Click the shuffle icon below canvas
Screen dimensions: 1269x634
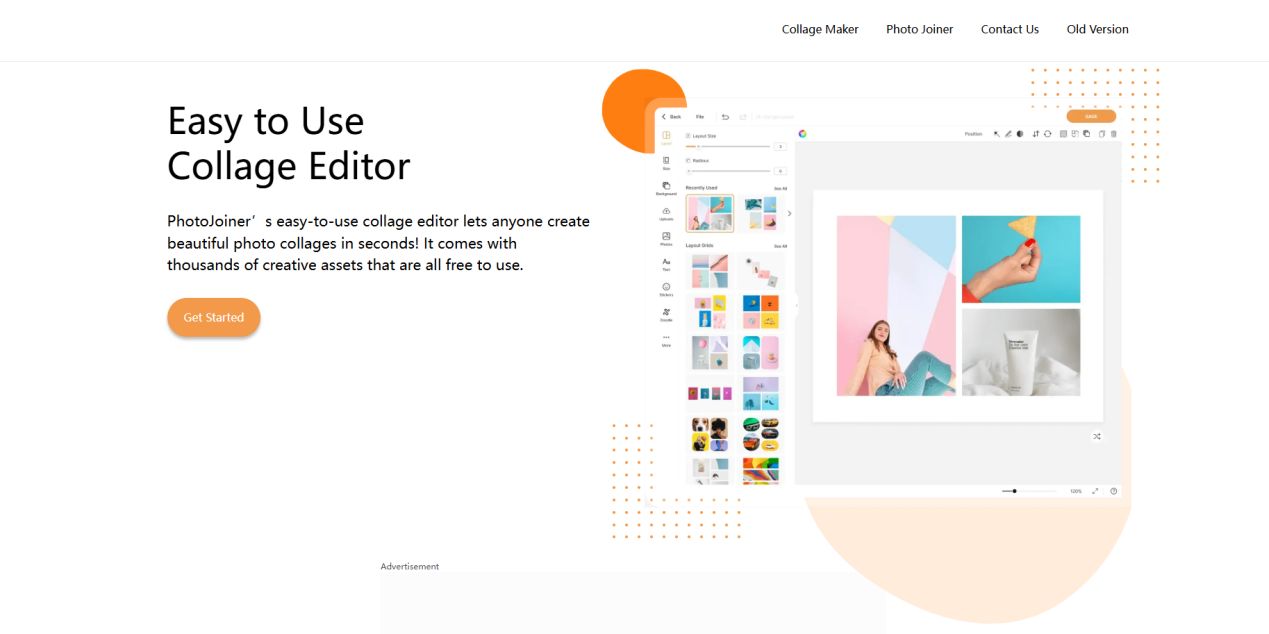(1097, 436)
